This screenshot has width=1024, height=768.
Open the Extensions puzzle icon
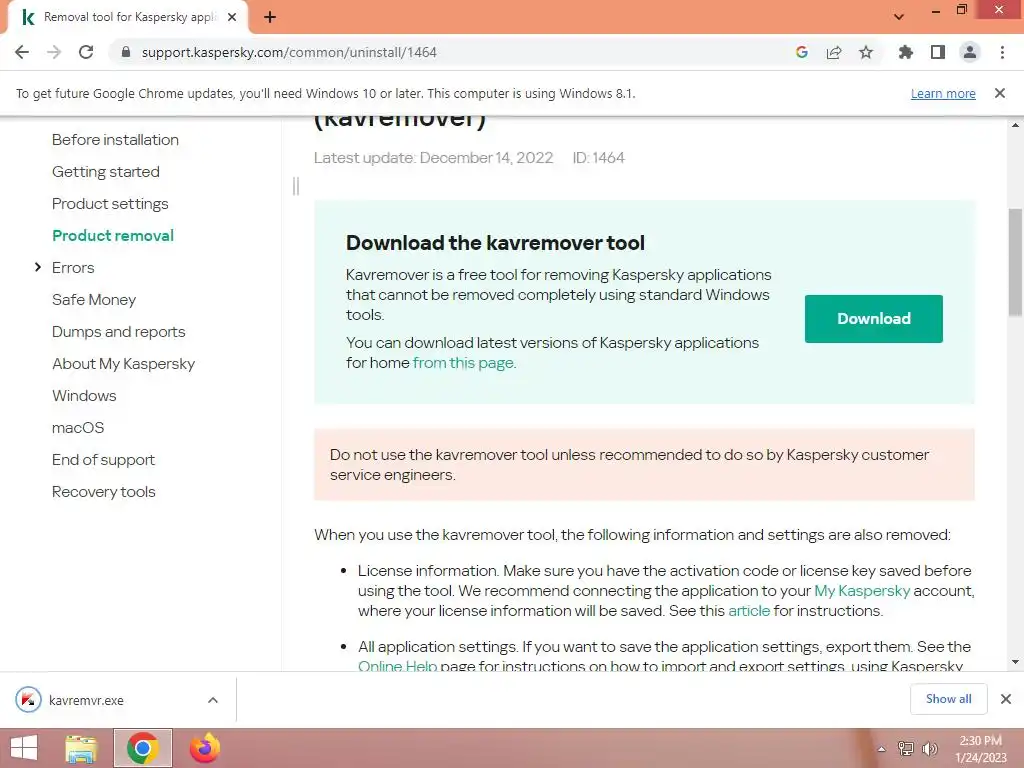click(906, 52)
